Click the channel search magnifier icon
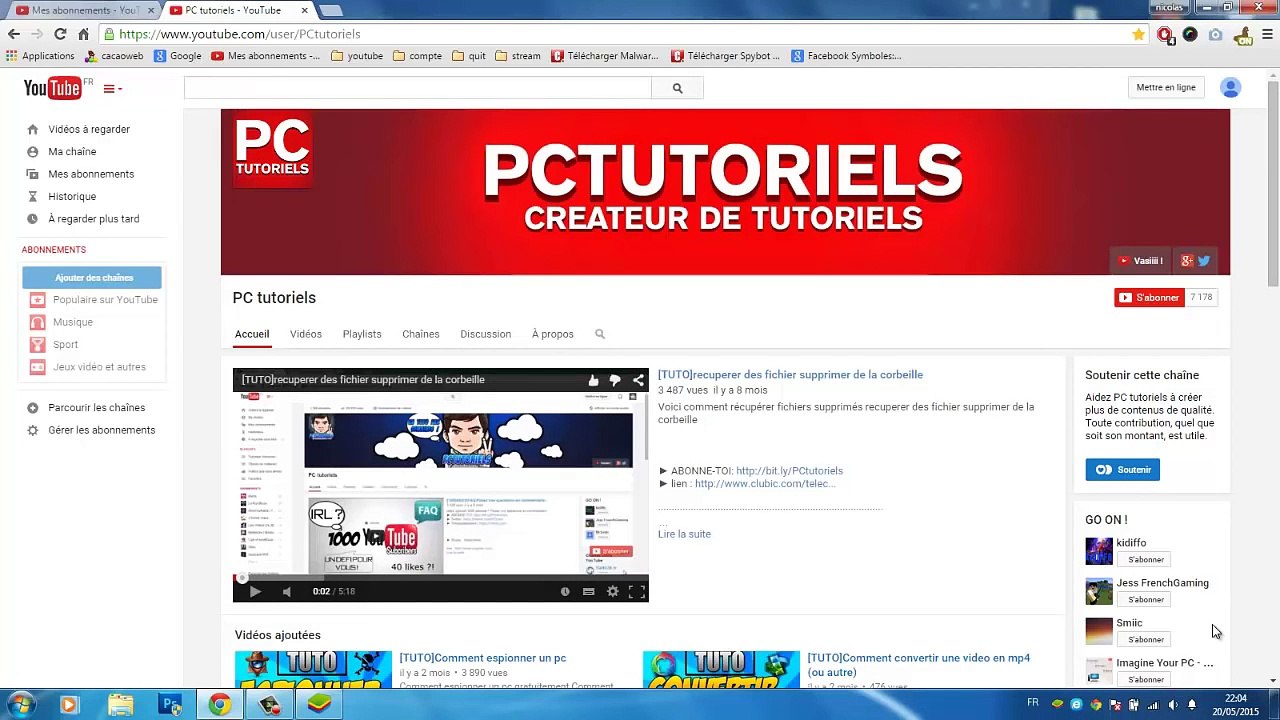This screenshot has width=1280, height=720. (600, 334)
